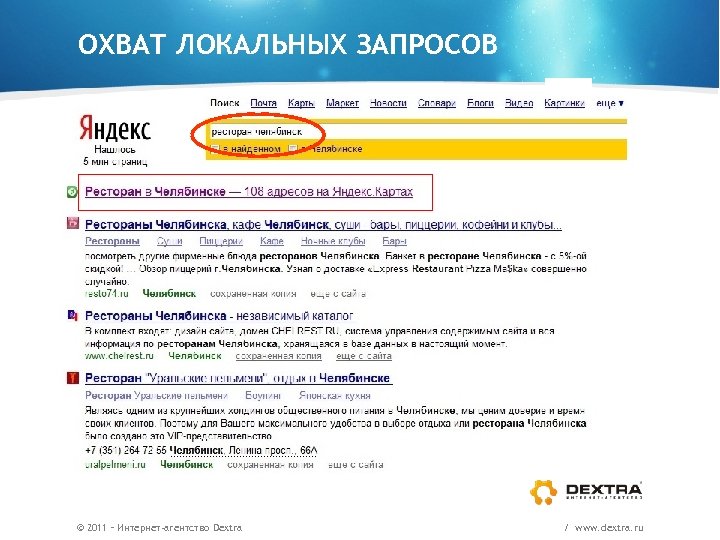Expand the 'еще' services dropdown

pyautogui.click(x=609, y=103)
